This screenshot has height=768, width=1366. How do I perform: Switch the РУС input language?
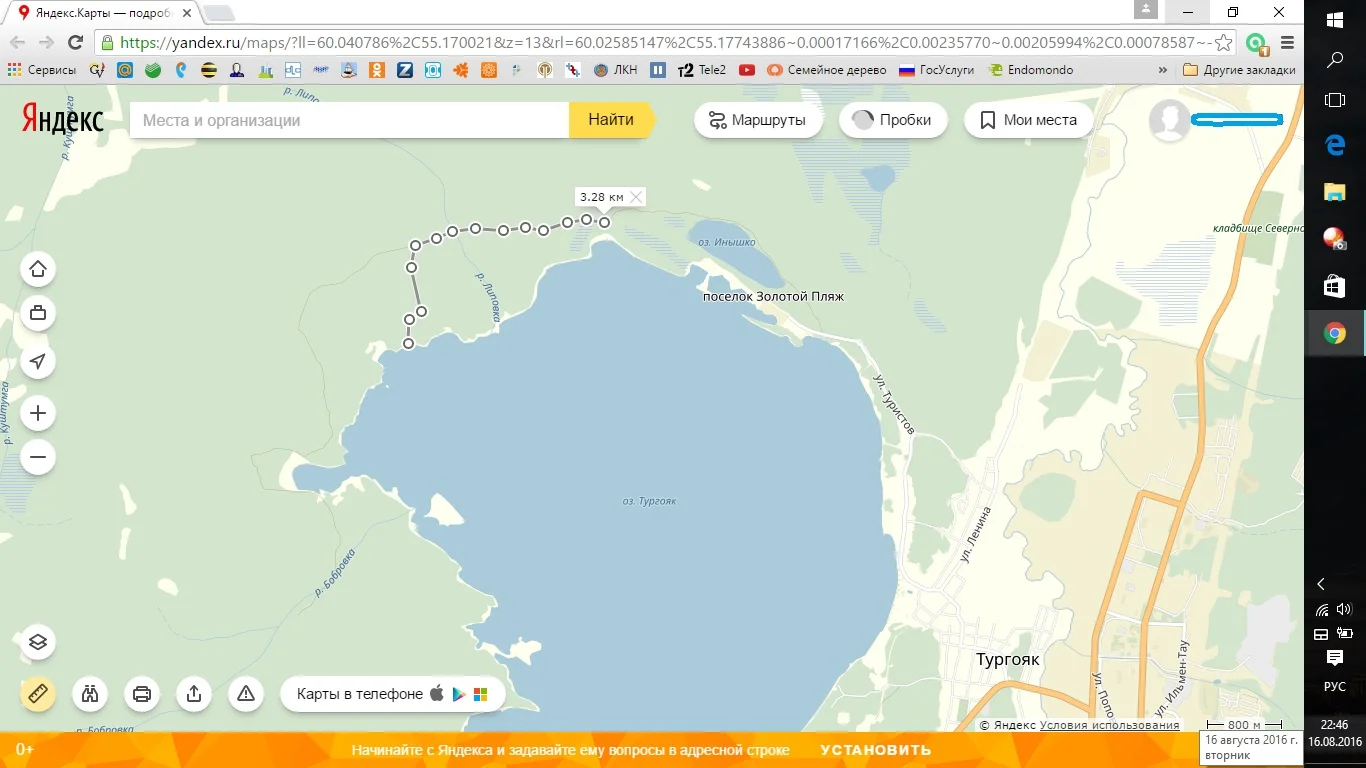coord(1335,687)
